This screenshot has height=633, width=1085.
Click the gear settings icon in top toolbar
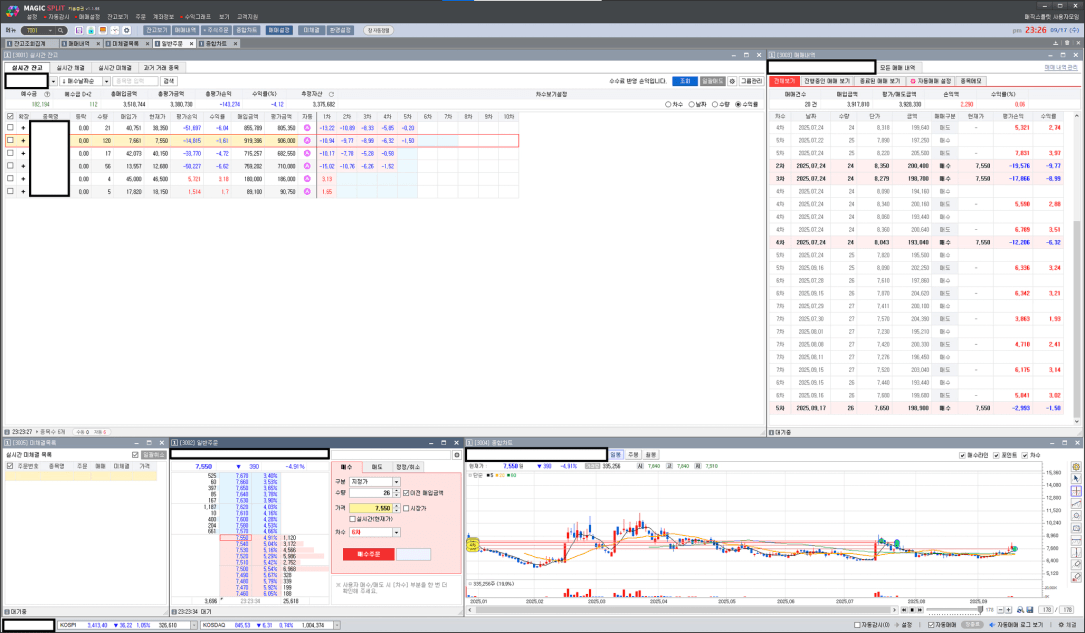click(127, 31)
